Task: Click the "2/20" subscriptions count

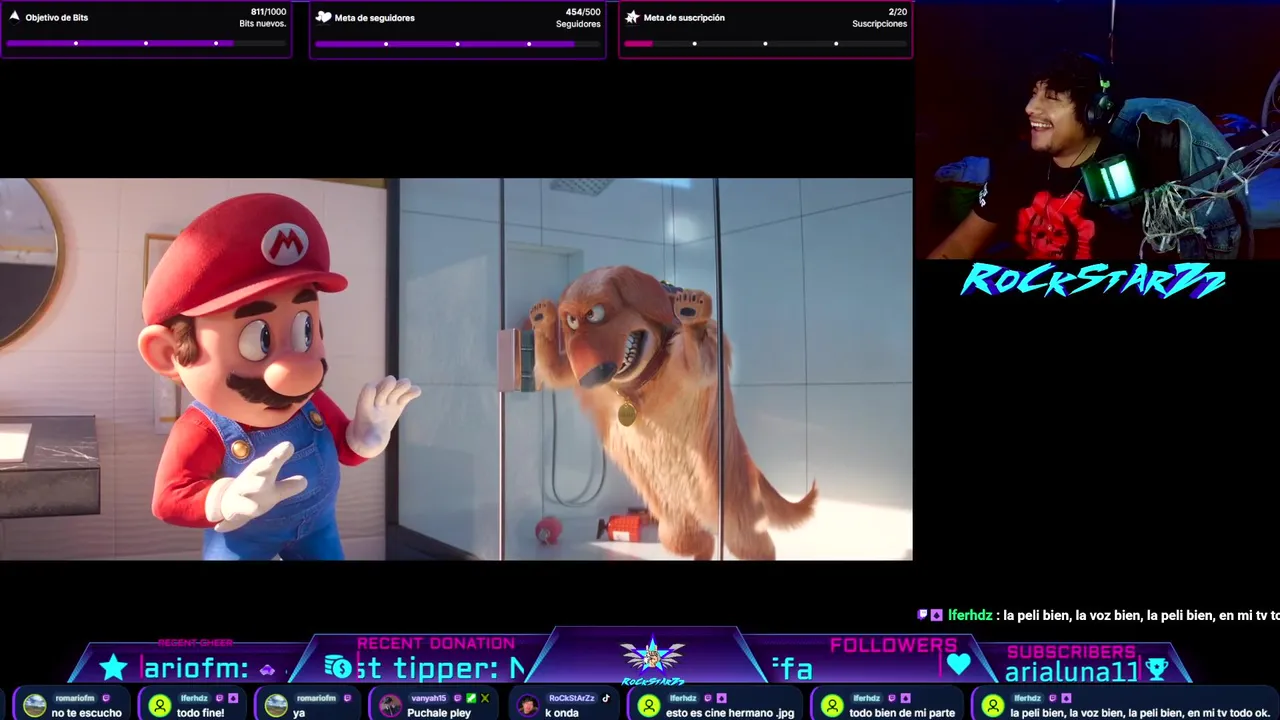Action: click(x=897, y=12)
